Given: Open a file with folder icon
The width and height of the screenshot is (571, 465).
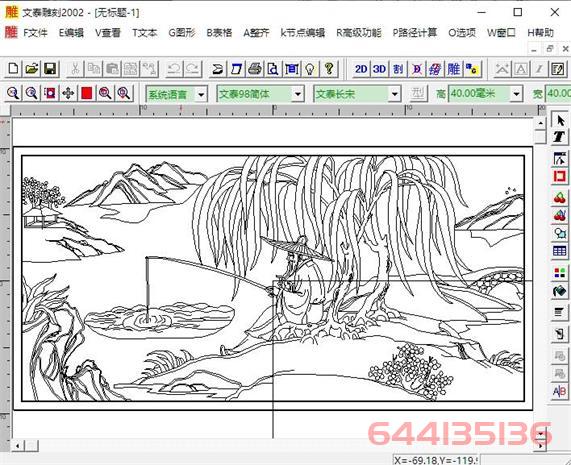Looking at the screenshot, I should pyautogui.click(x=32, y=68).
